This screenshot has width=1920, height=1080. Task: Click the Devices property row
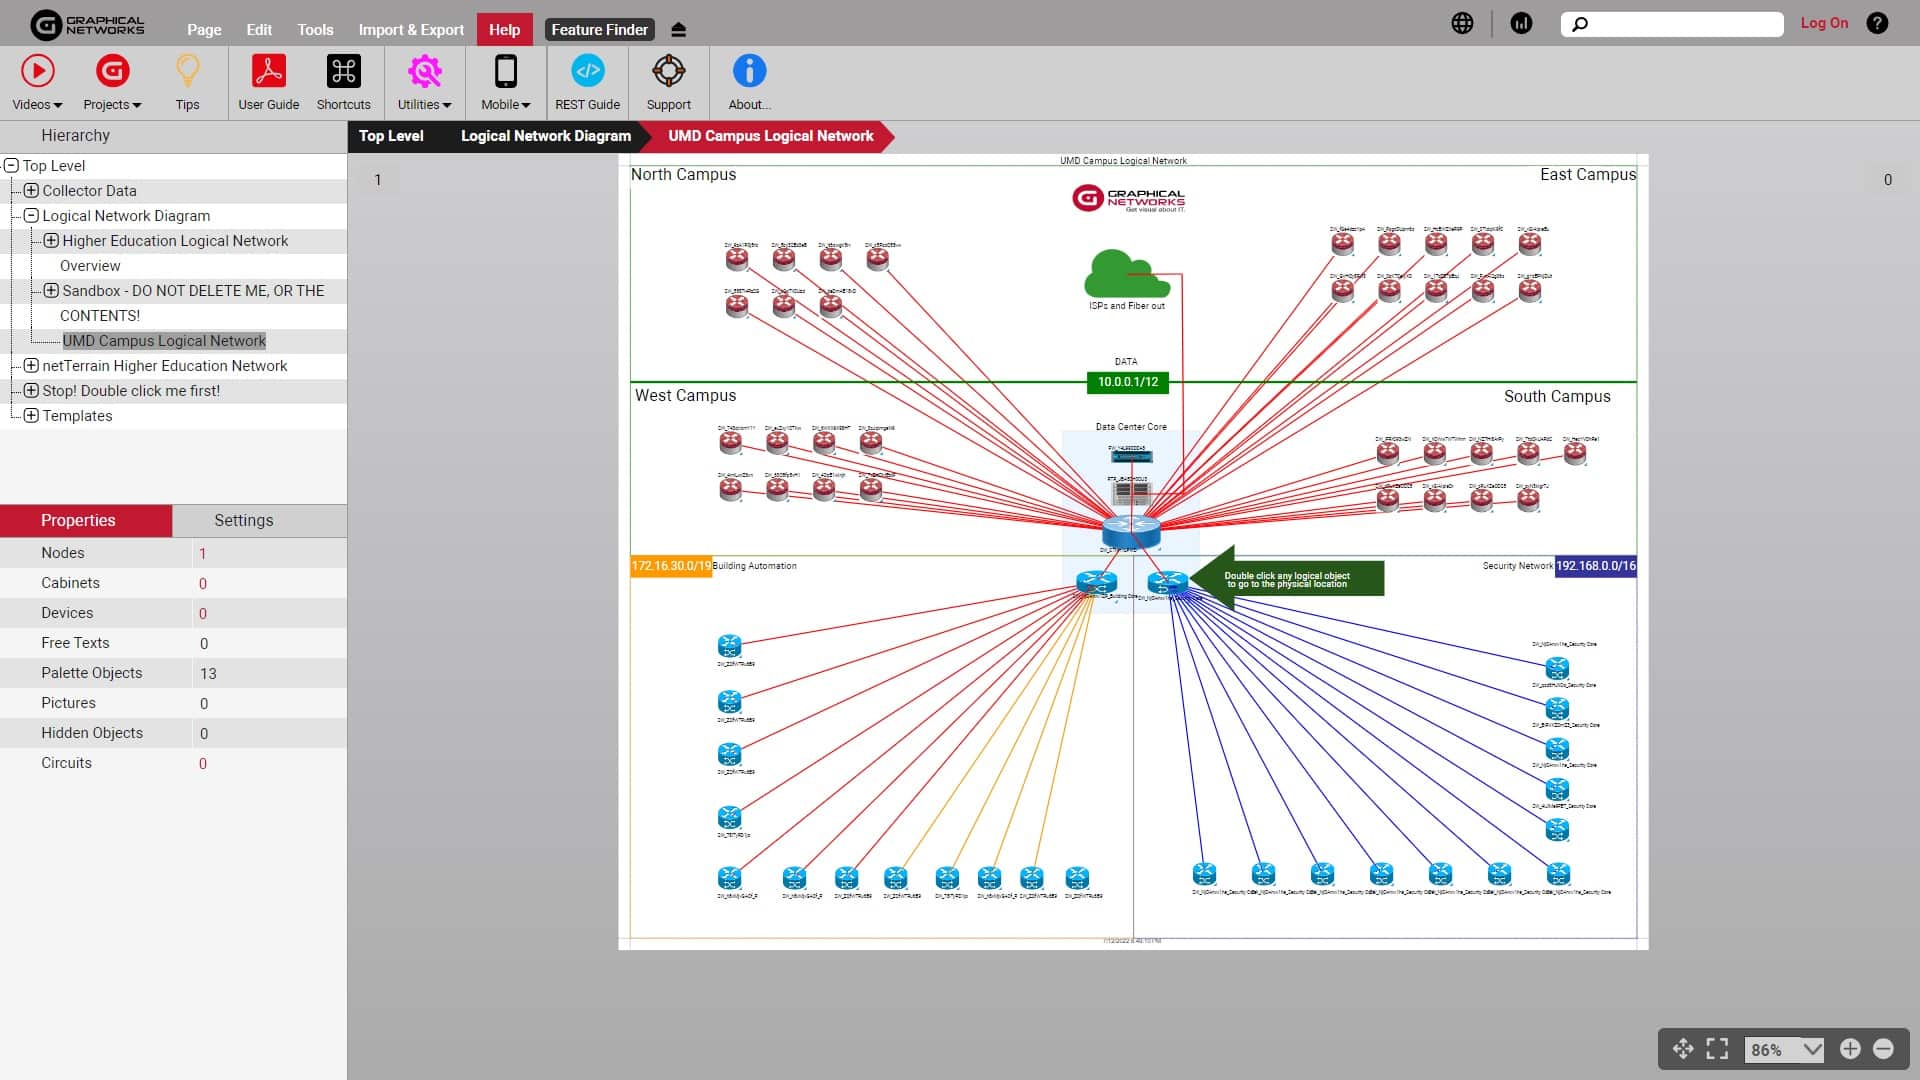173,613
